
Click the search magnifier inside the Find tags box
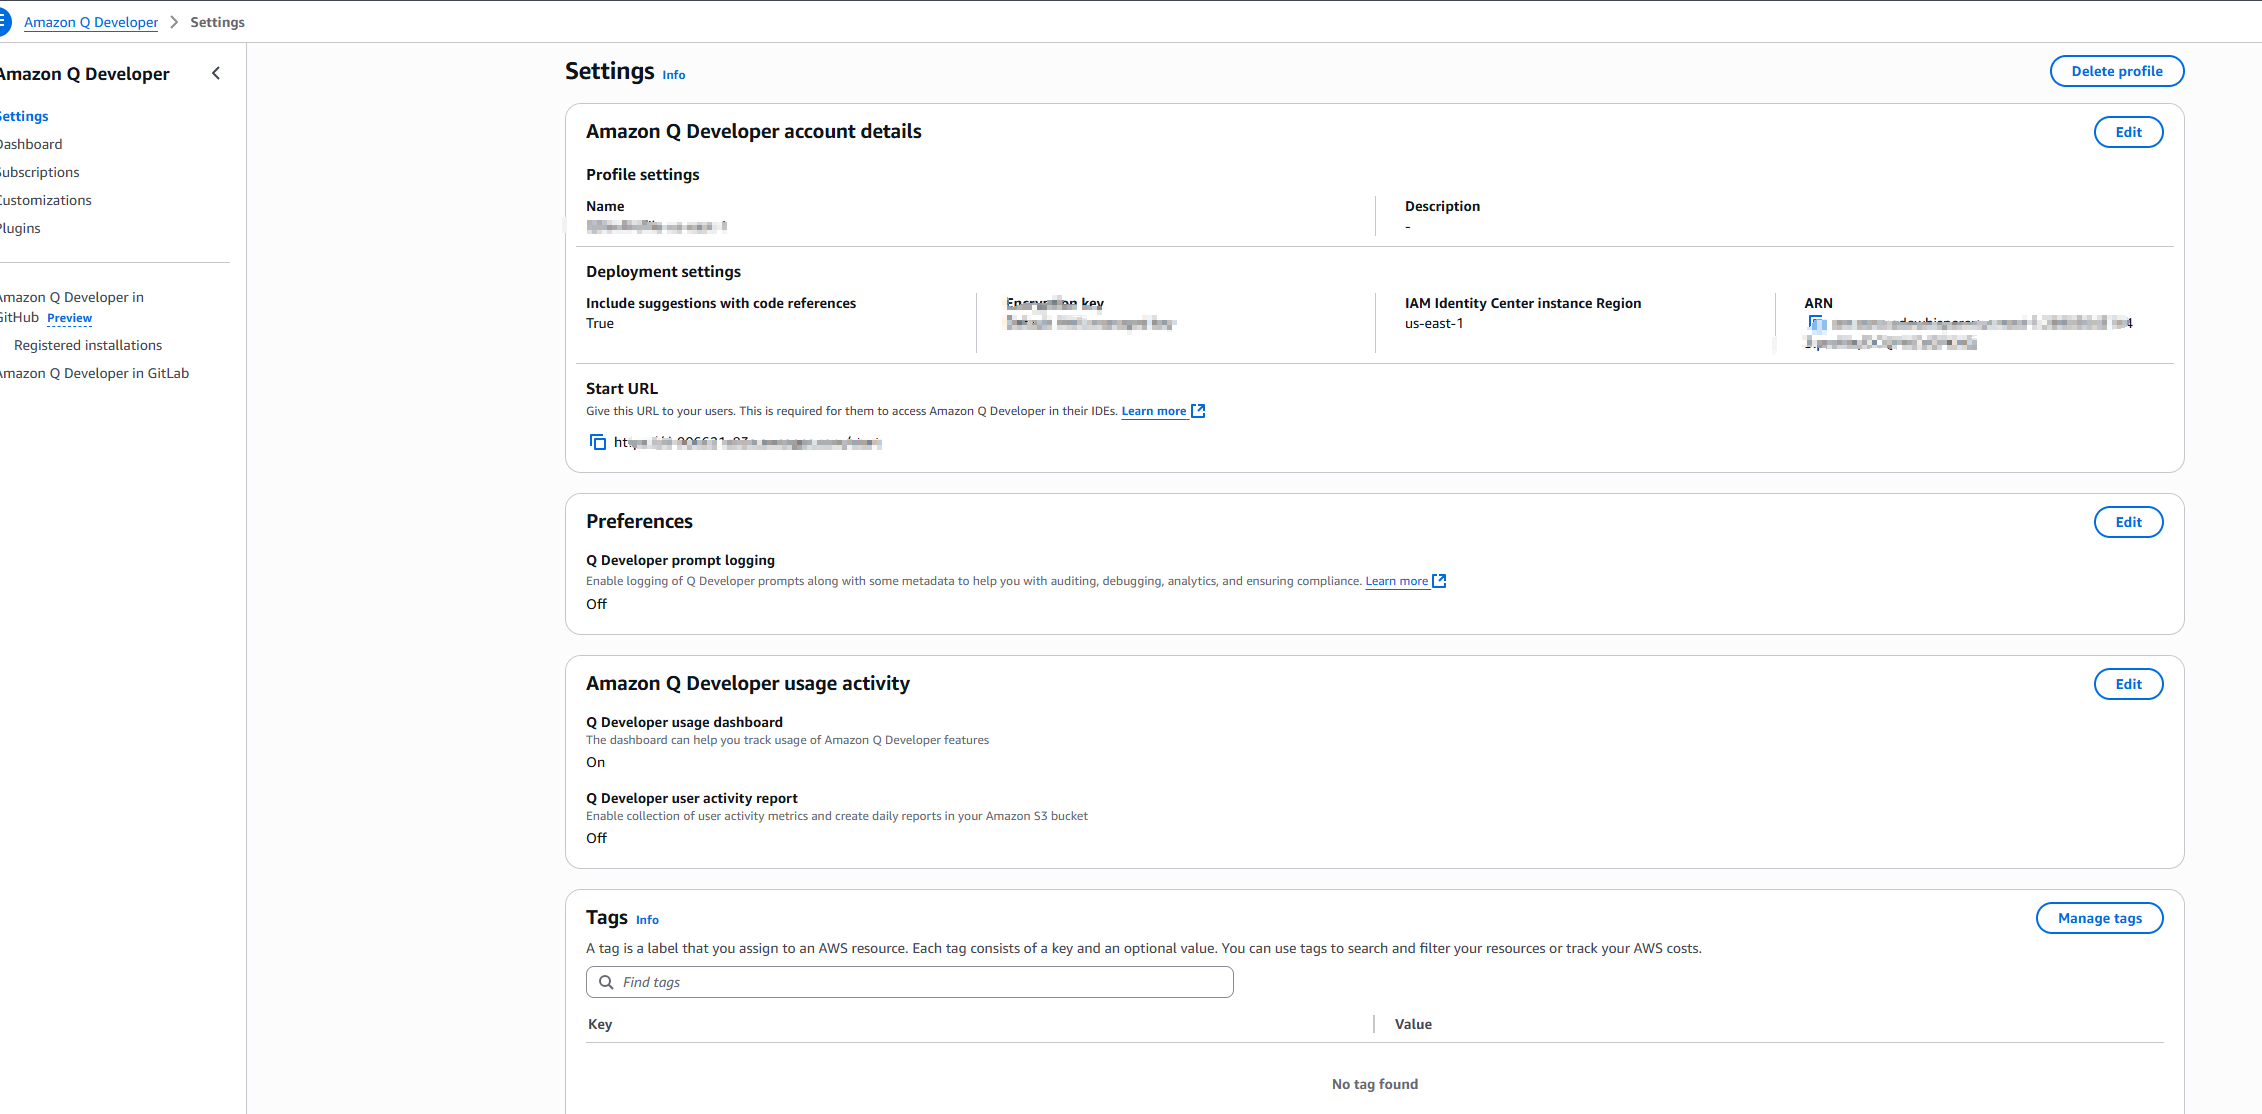click(606, 982)
